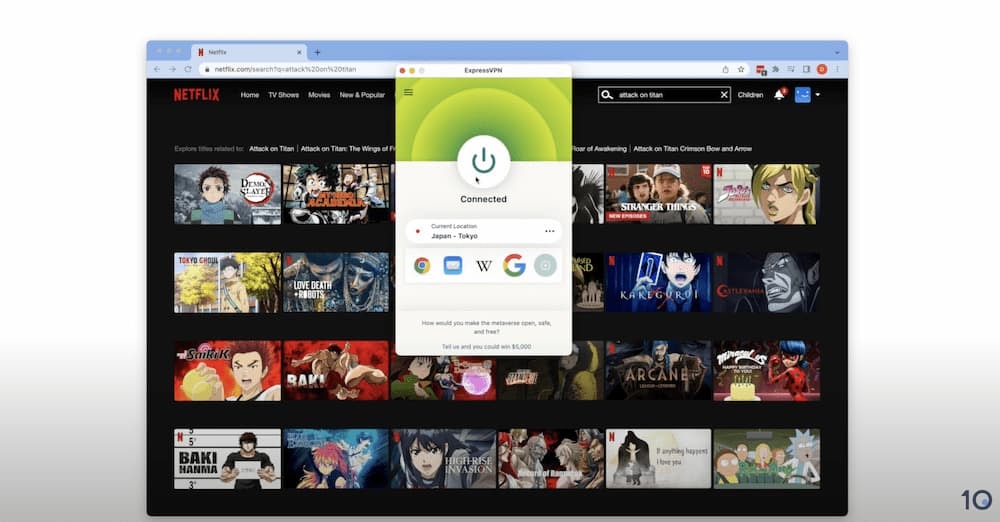Open ExpressVPN location options (three dots)
This screenshot has height=522, width=1000.
pos(549,231)
